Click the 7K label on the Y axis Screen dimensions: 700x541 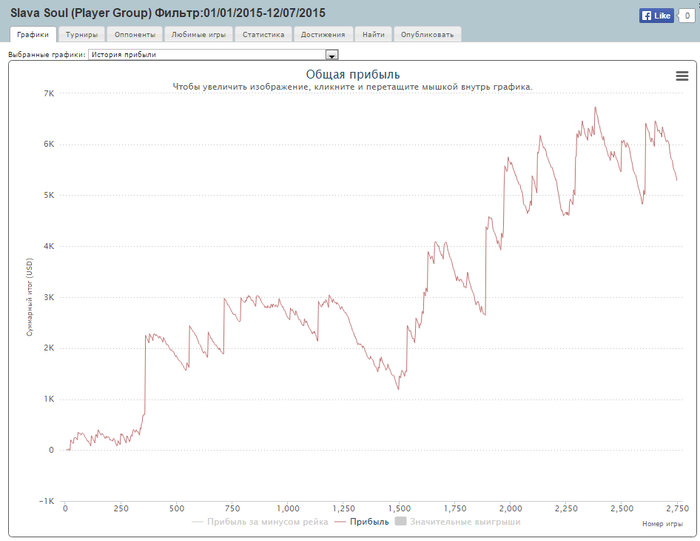pyautogui.click(x=49, y=94)
